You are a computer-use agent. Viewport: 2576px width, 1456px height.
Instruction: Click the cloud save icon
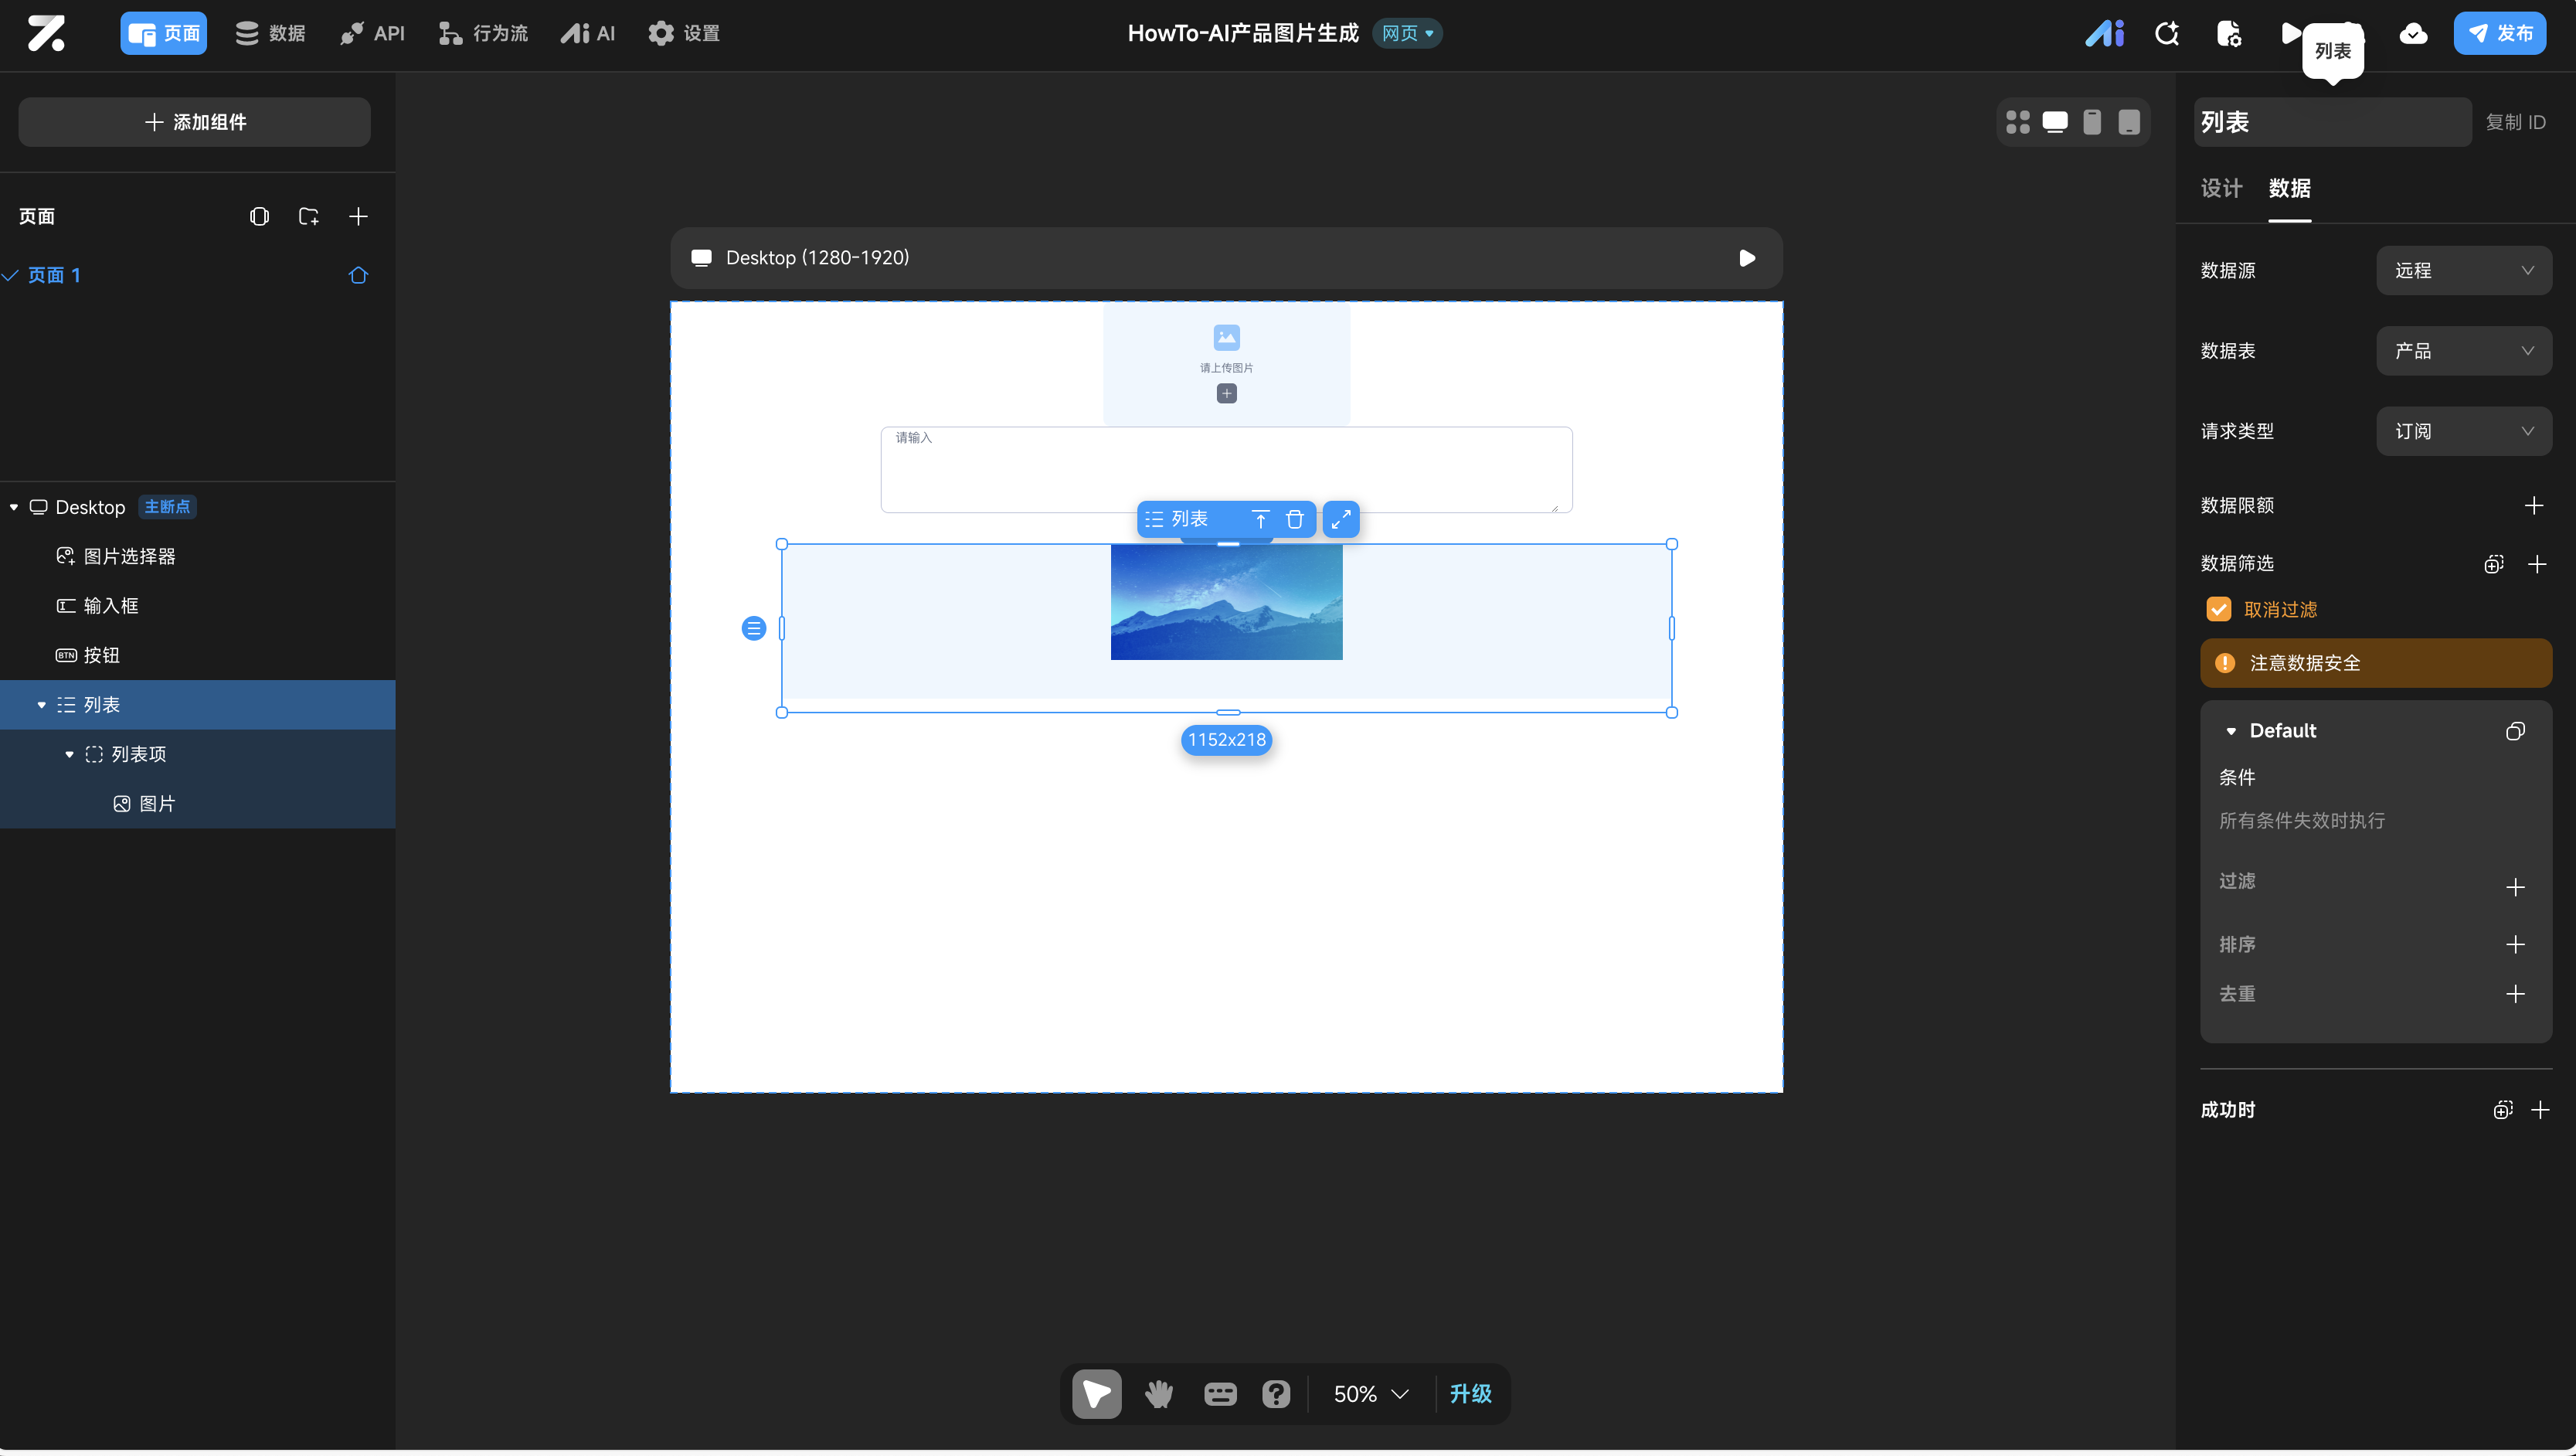tap(2413, 33)
